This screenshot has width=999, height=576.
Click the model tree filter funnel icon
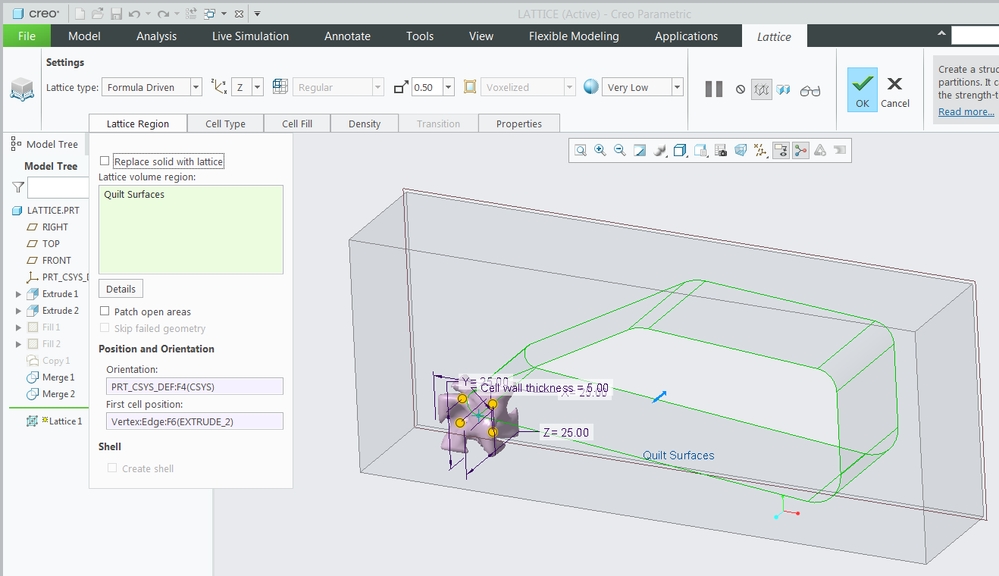point(18,187)
